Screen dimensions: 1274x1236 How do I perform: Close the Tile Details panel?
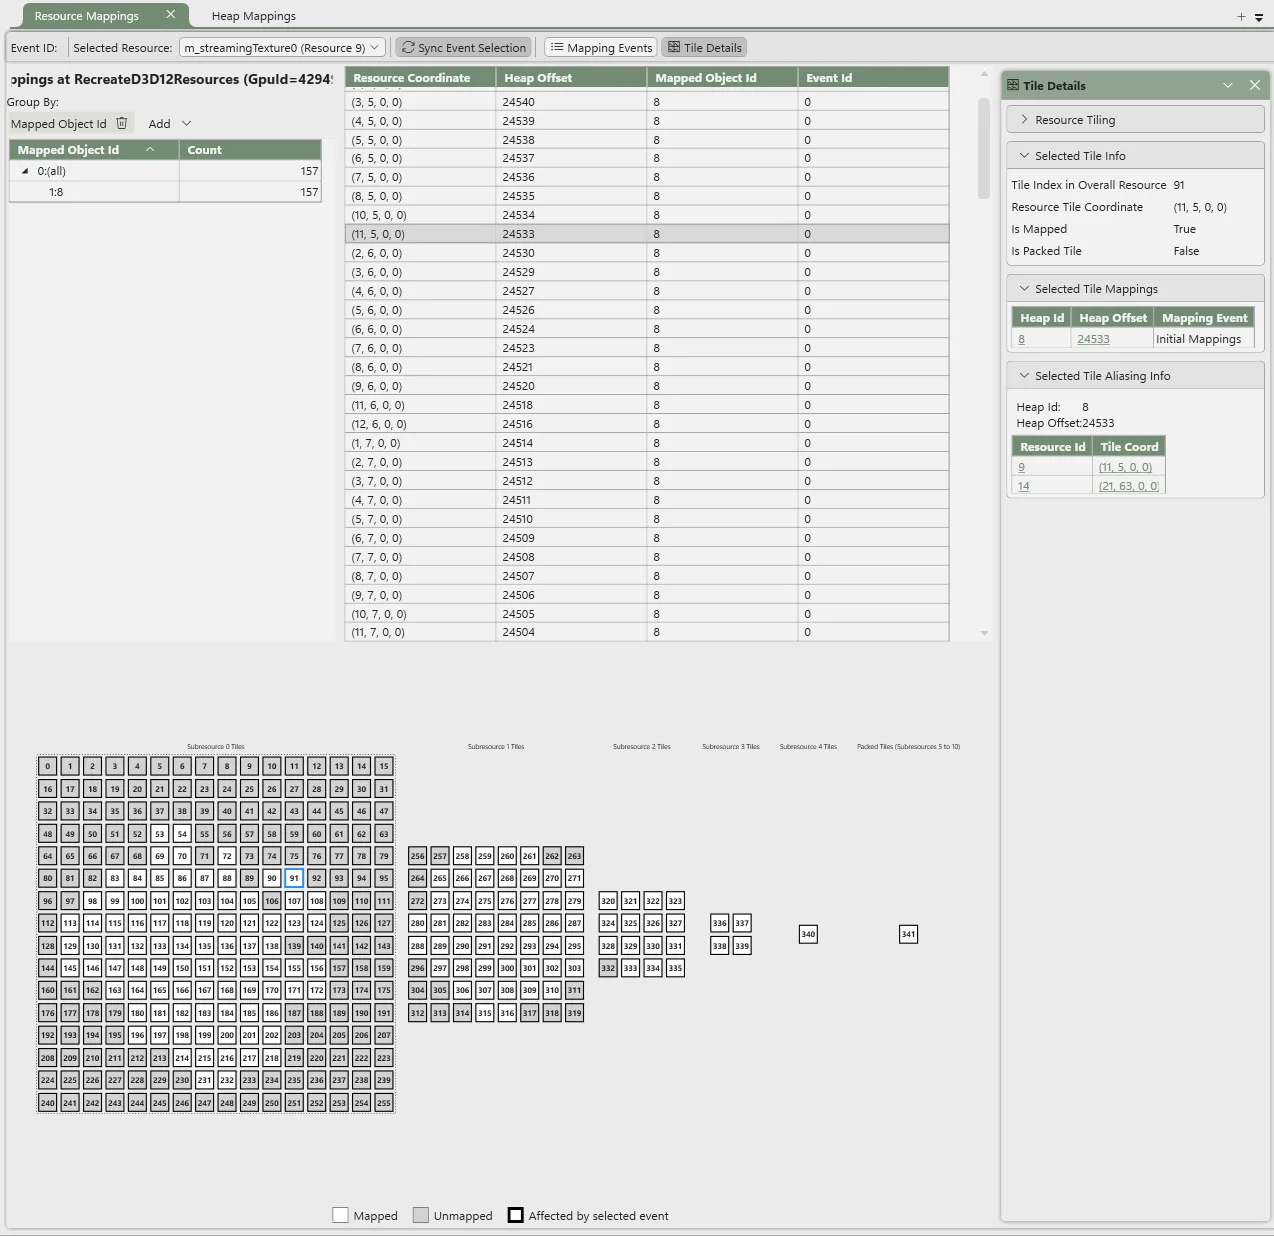click(1254, 85)
